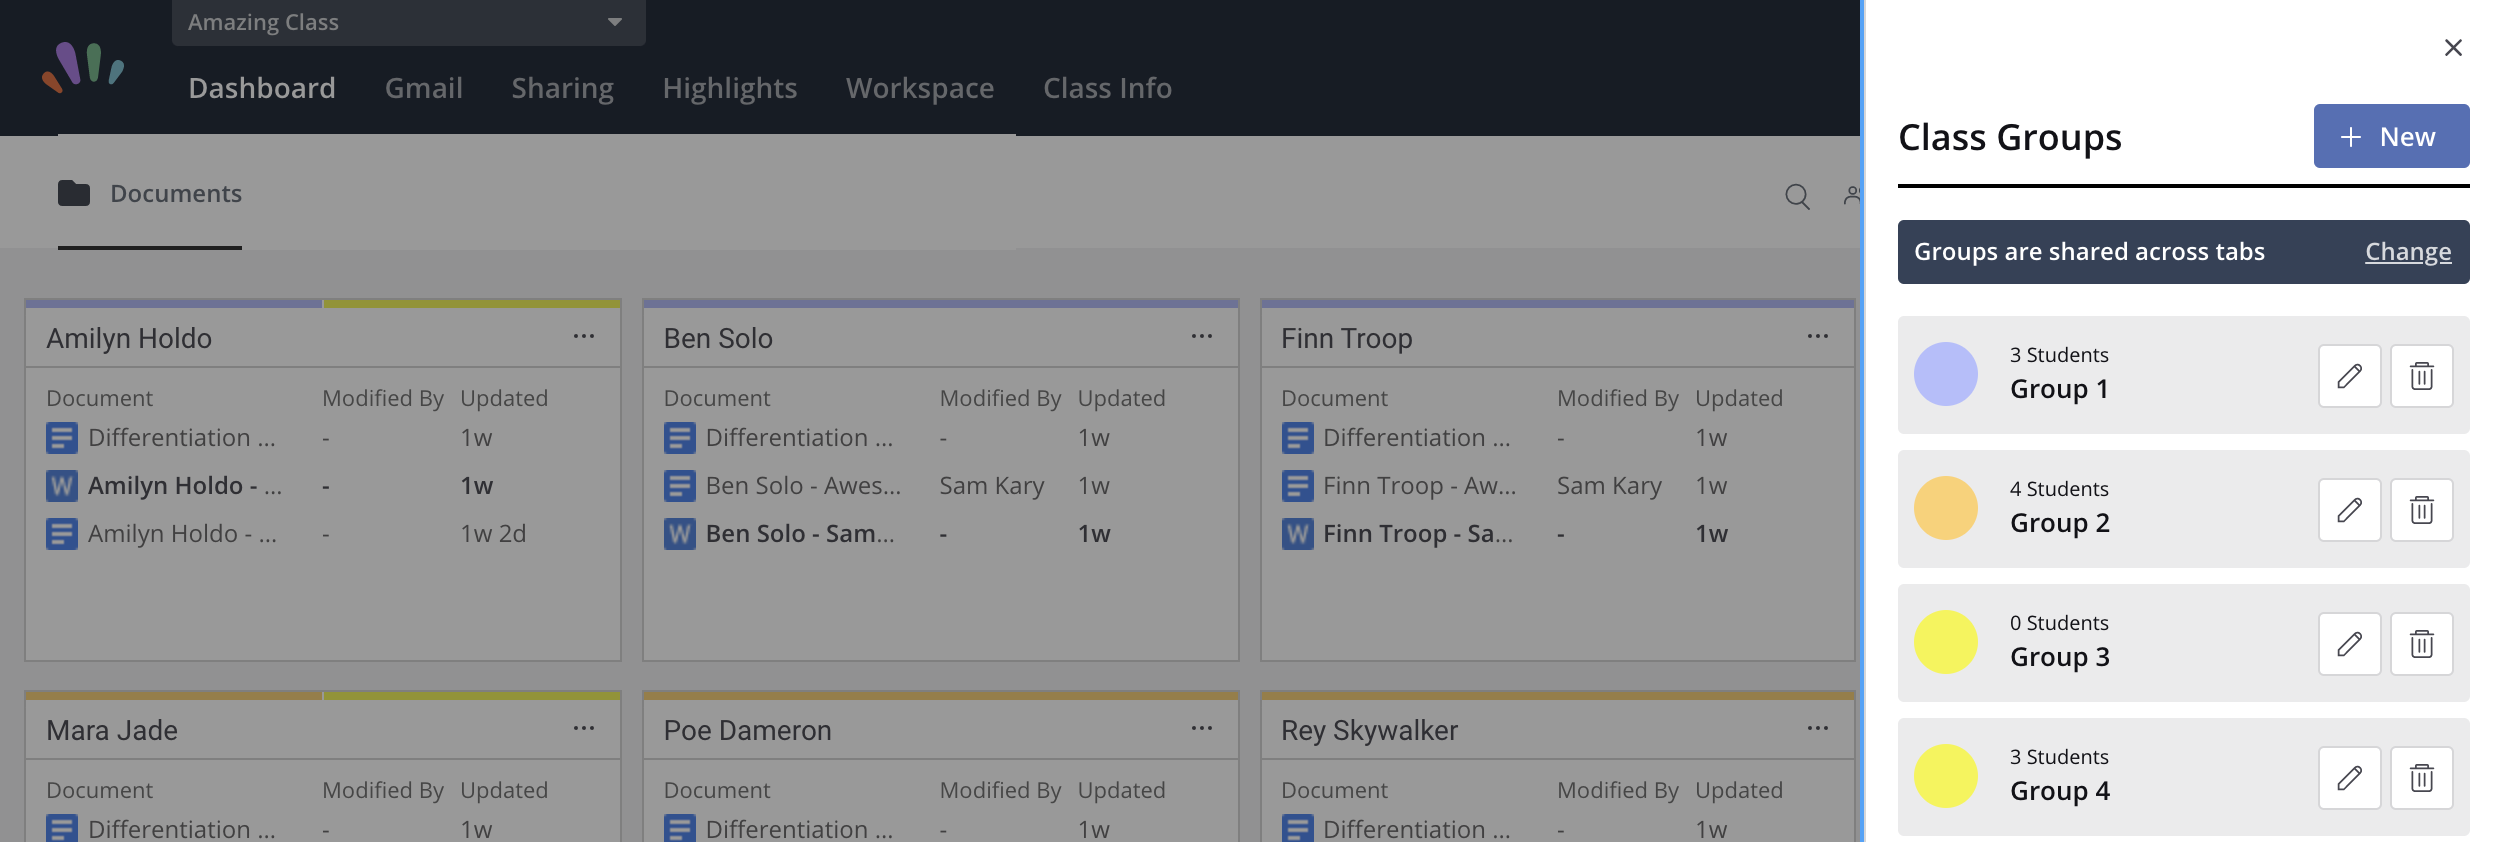Click Group 3 yellow color swatch
Image resolution: width=2502 pixels, height=842 pixels.
pos(1945,642)
